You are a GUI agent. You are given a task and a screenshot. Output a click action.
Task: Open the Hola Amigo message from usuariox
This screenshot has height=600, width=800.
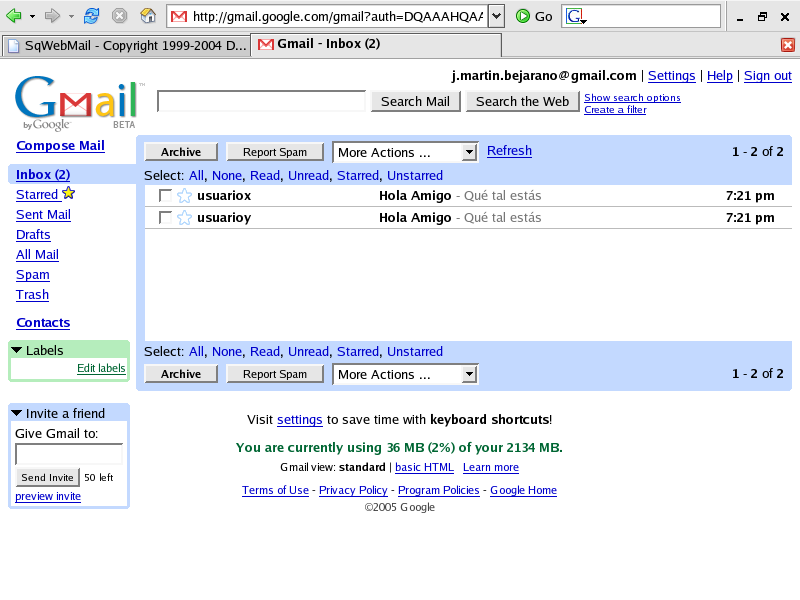coord(468,195)
